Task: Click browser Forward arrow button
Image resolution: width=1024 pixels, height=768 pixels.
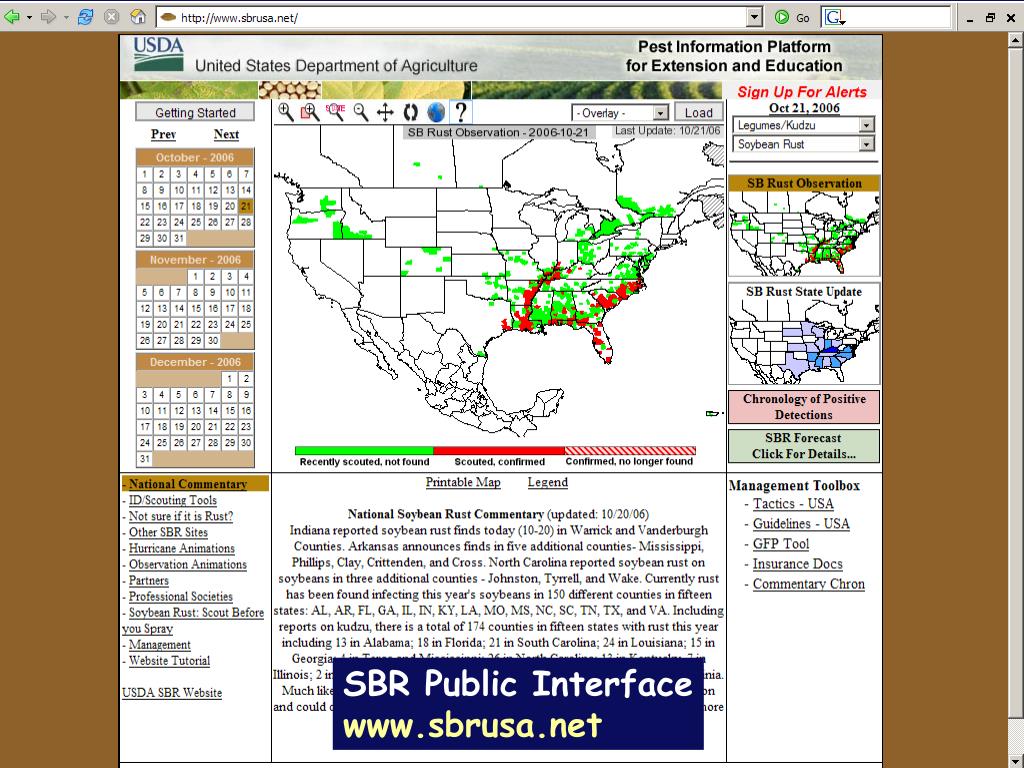Action: tap(48, 17)
